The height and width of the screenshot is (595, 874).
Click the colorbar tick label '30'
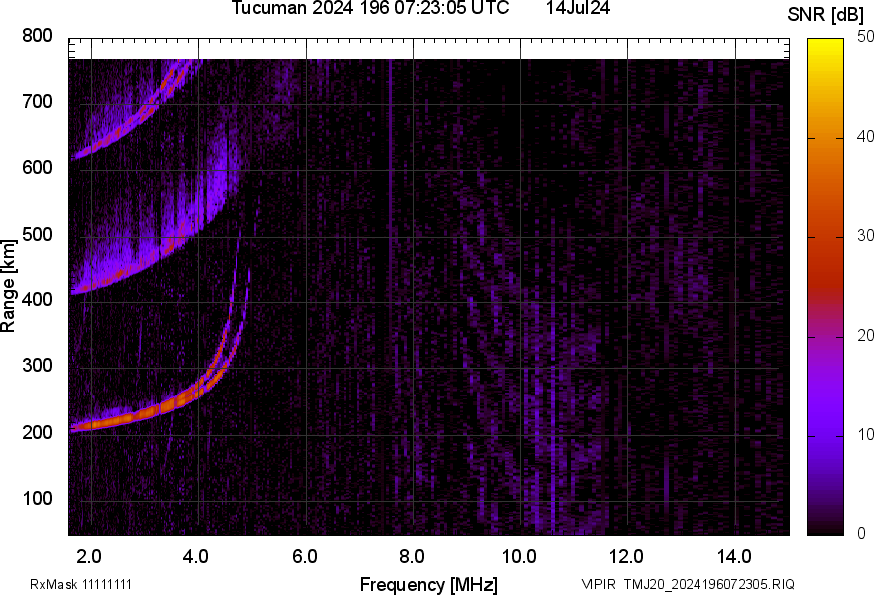[865, 235]
